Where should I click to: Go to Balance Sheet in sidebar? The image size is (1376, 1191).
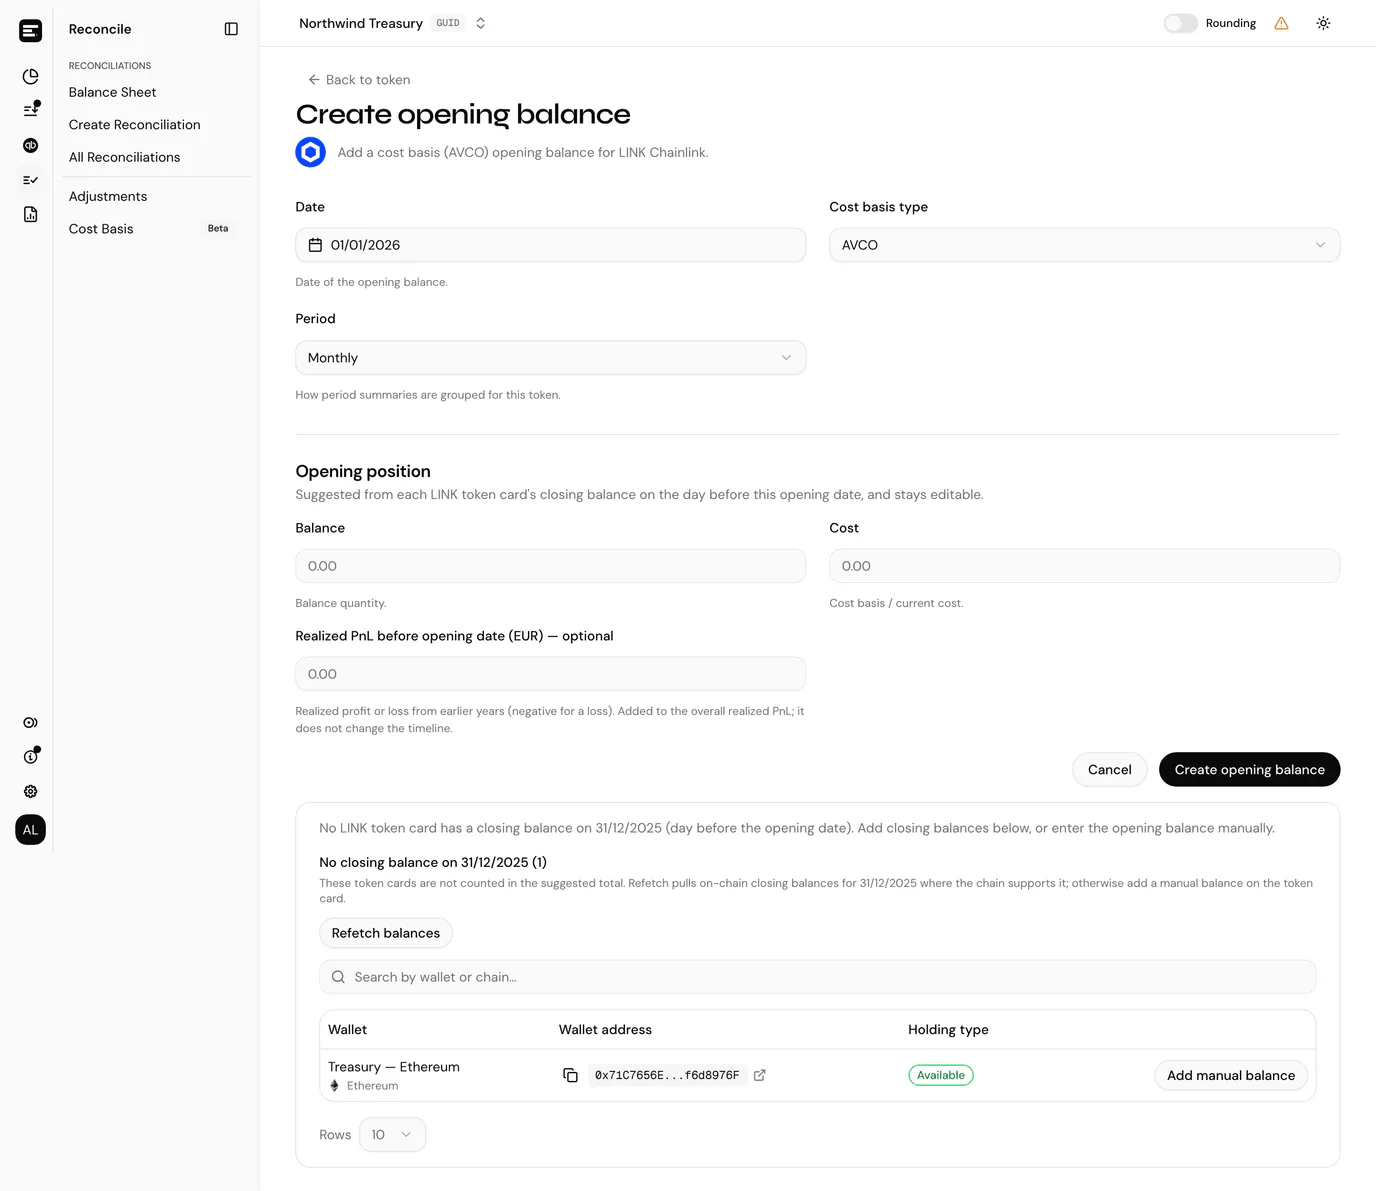pos(113,92)
